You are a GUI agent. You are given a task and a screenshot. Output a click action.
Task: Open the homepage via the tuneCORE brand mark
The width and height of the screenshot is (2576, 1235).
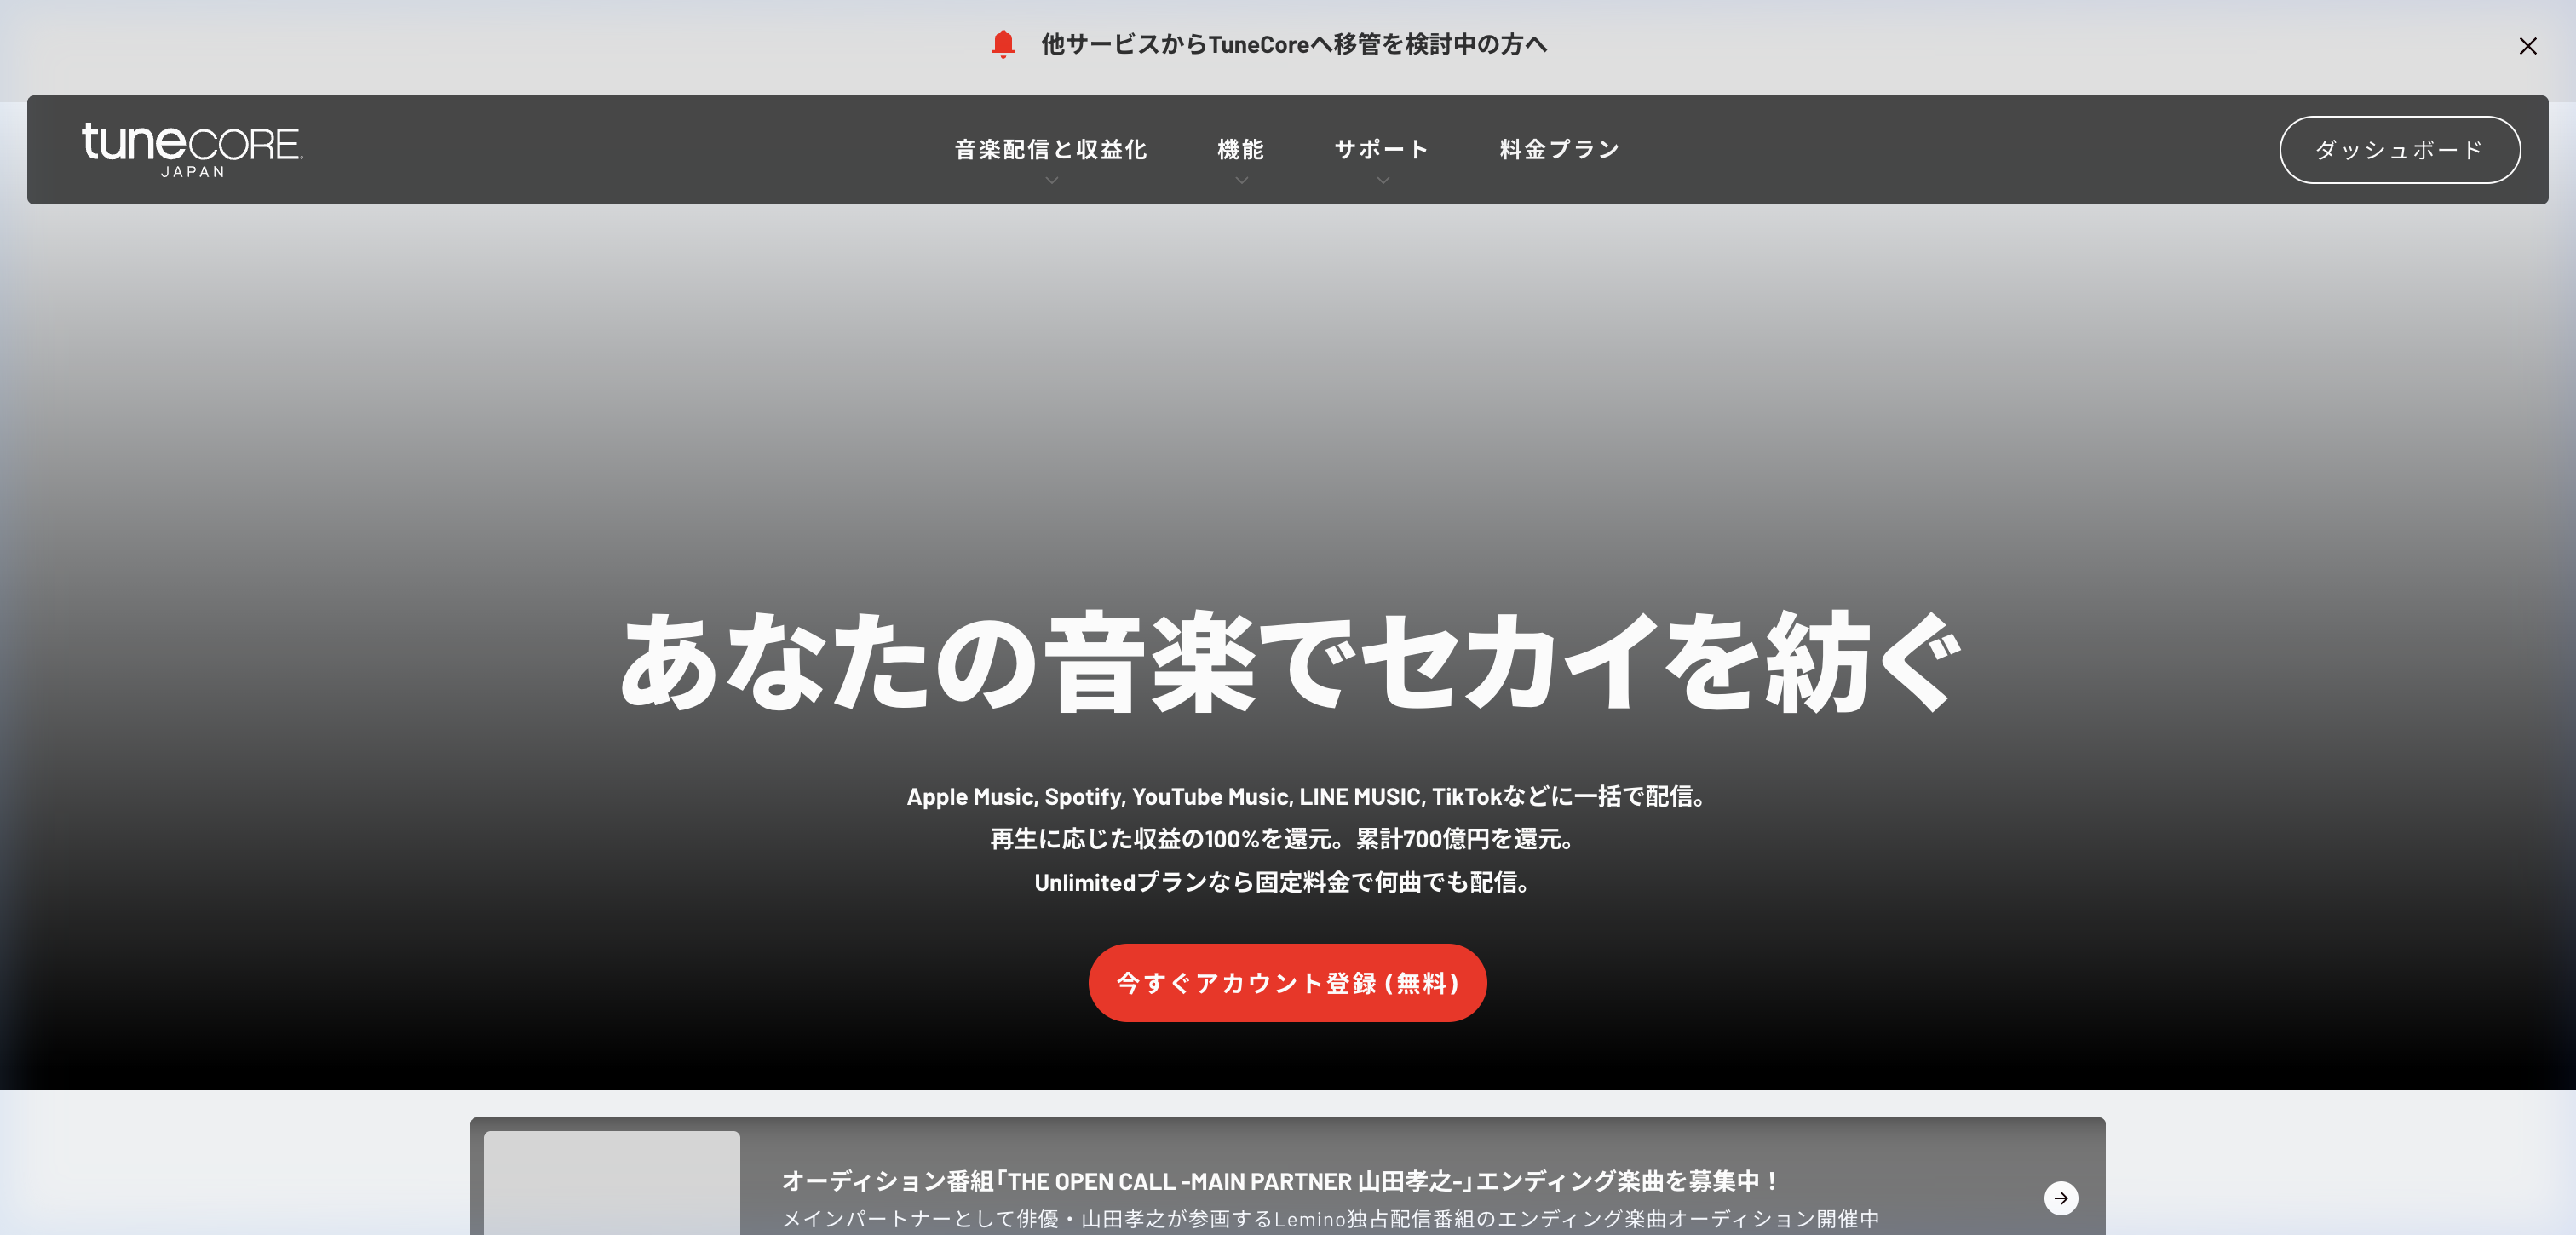click(x=190, y=148)
